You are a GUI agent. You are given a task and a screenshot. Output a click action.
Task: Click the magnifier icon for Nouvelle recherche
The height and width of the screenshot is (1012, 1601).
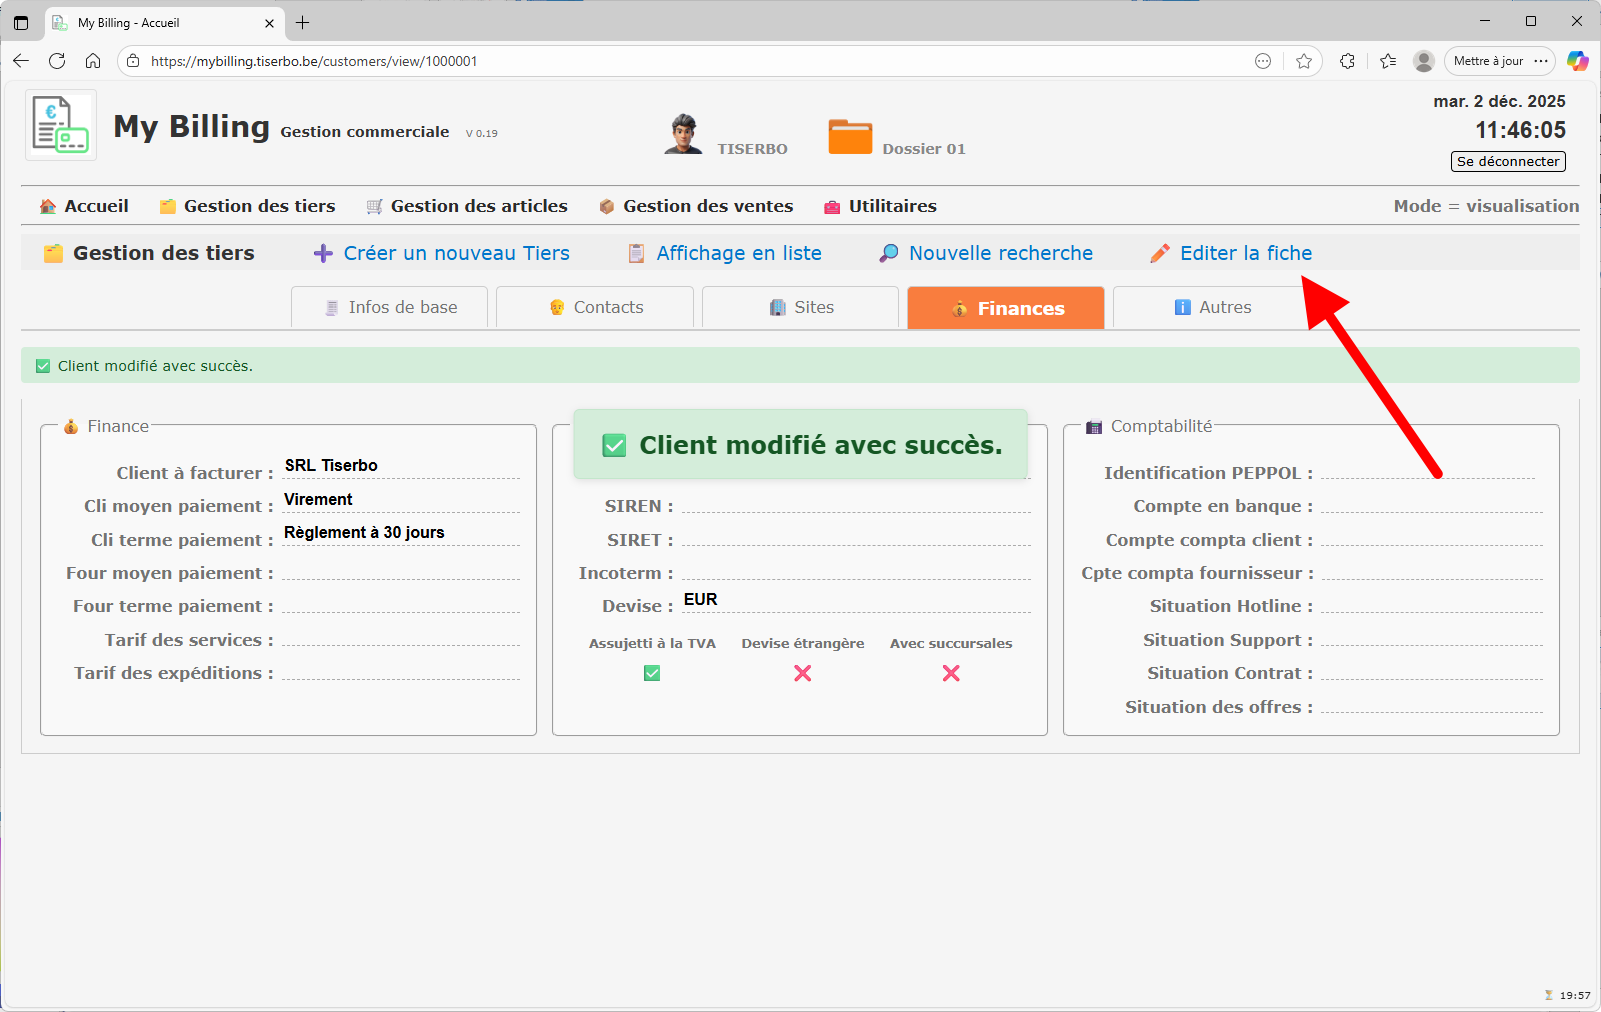(887, 253)
